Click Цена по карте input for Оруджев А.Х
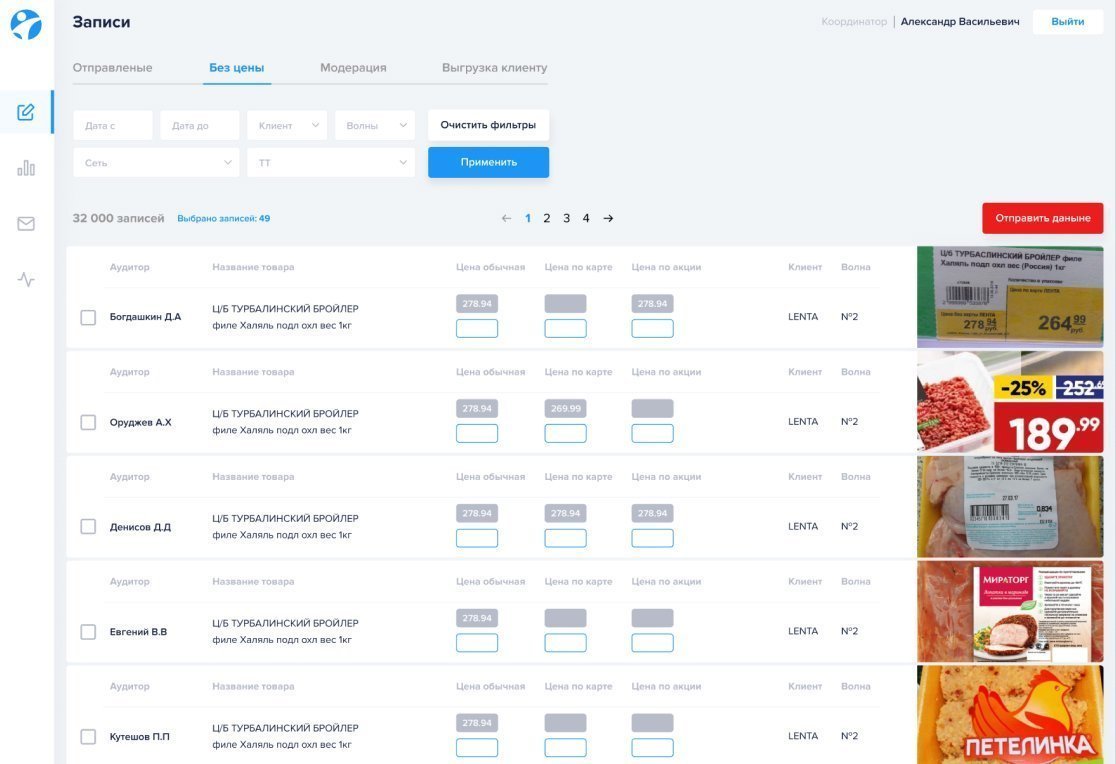Image resolution: width=1116 pixels, height=764 pixels. 565,433
